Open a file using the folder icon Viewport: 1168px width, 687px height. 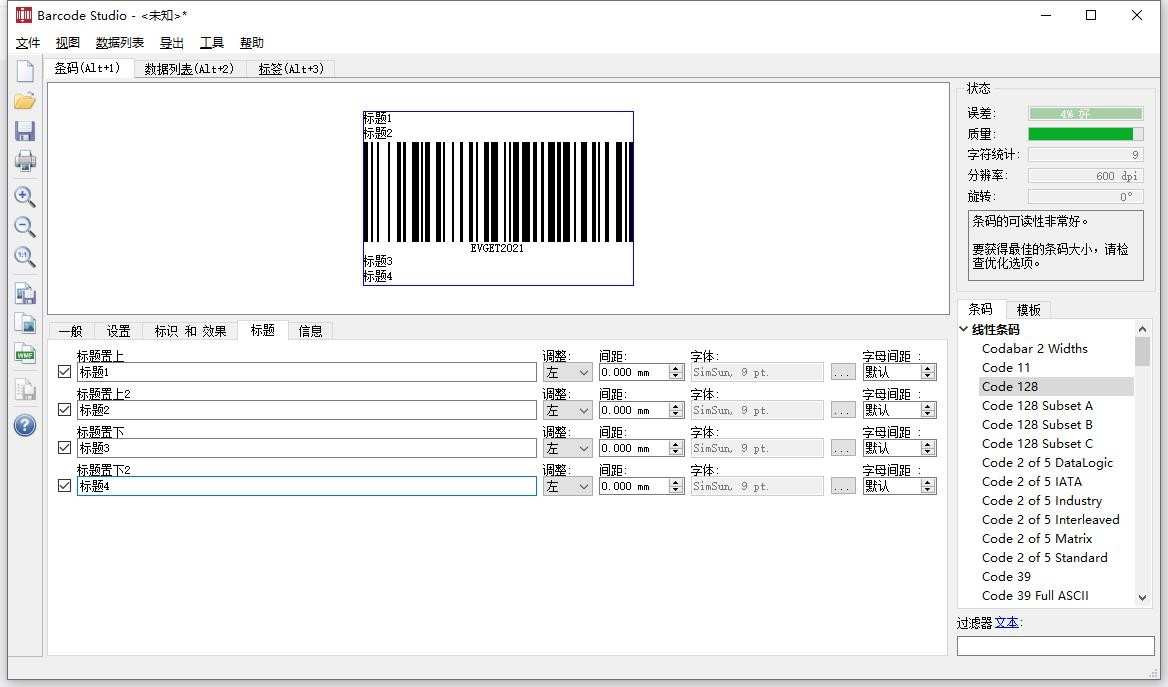click(25, 101)
